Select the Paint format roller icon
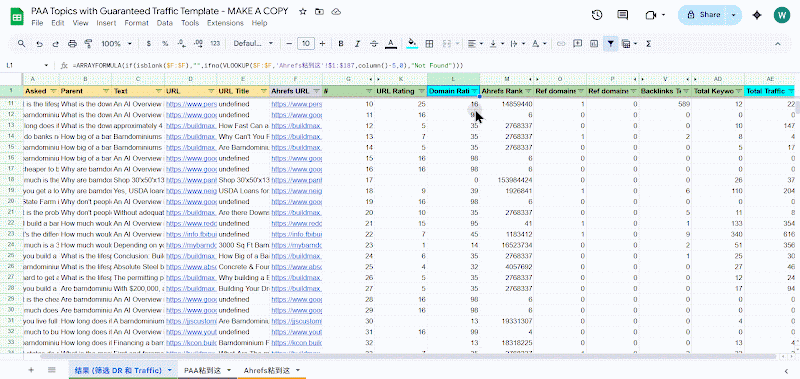This screenshot has height=379, width=800. [88, 44]
